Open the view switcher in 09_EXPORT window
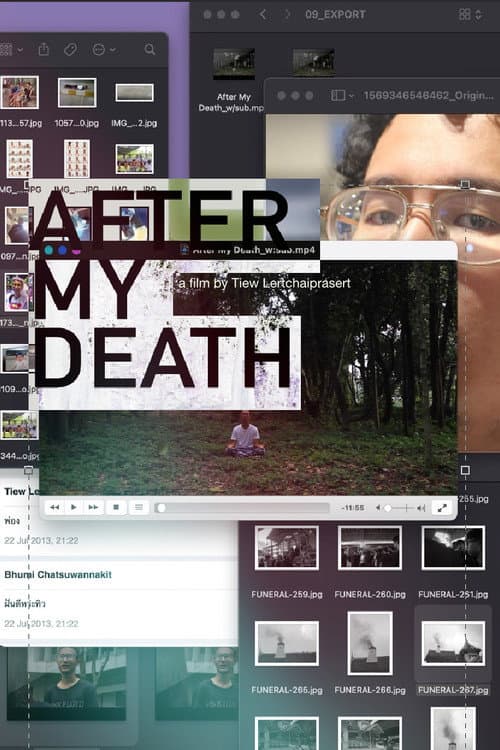 point(470,14)
